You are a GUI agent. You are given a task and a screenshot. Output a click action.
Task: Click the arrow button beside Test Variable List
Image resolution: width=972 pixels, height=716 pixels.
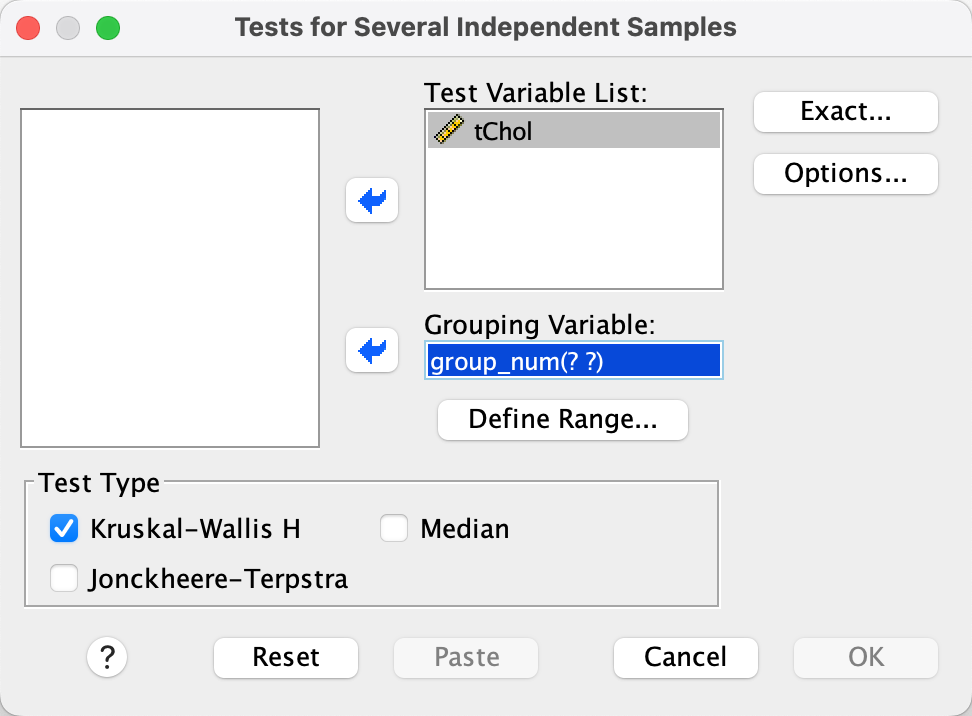(372, 201)
